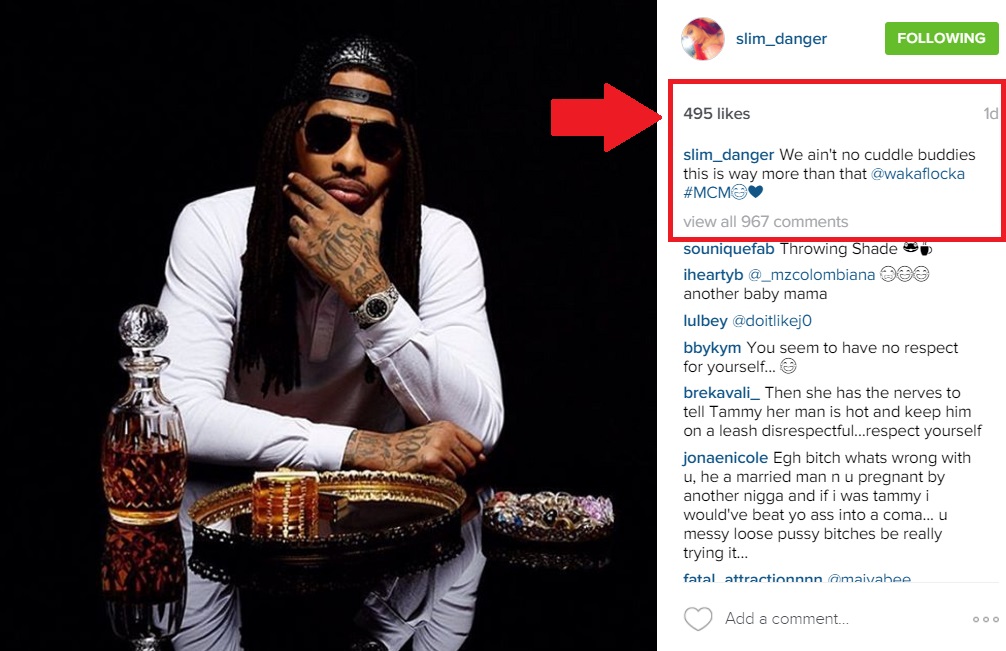This screenshot has width=1006, height=651.
Task: View the 495 likes list
Action: point(717,114)
